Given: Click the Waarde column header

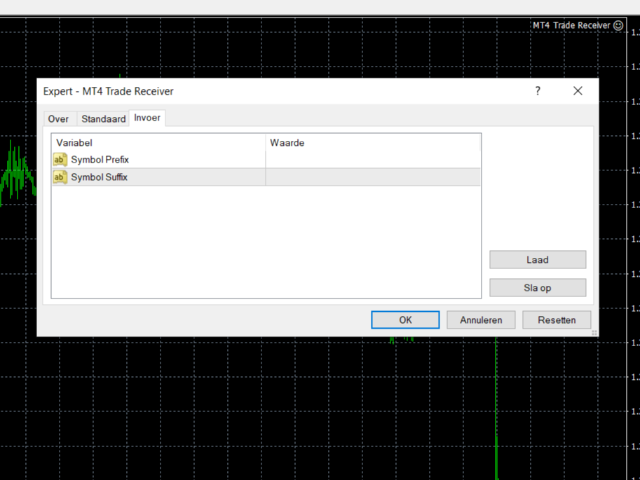Looking at the screenshot, I should click(x=373, y=143).
